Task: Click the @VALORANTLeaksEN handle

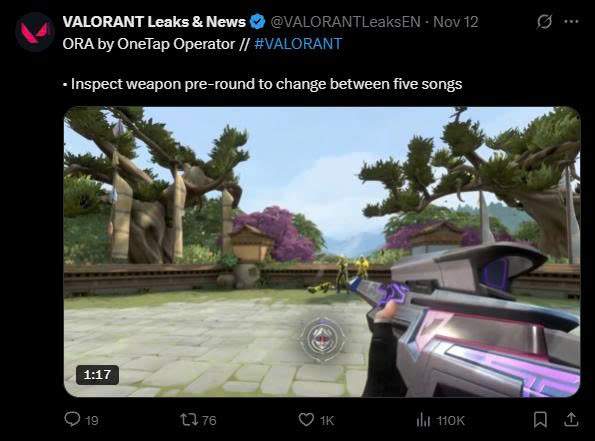Action: 345,22
